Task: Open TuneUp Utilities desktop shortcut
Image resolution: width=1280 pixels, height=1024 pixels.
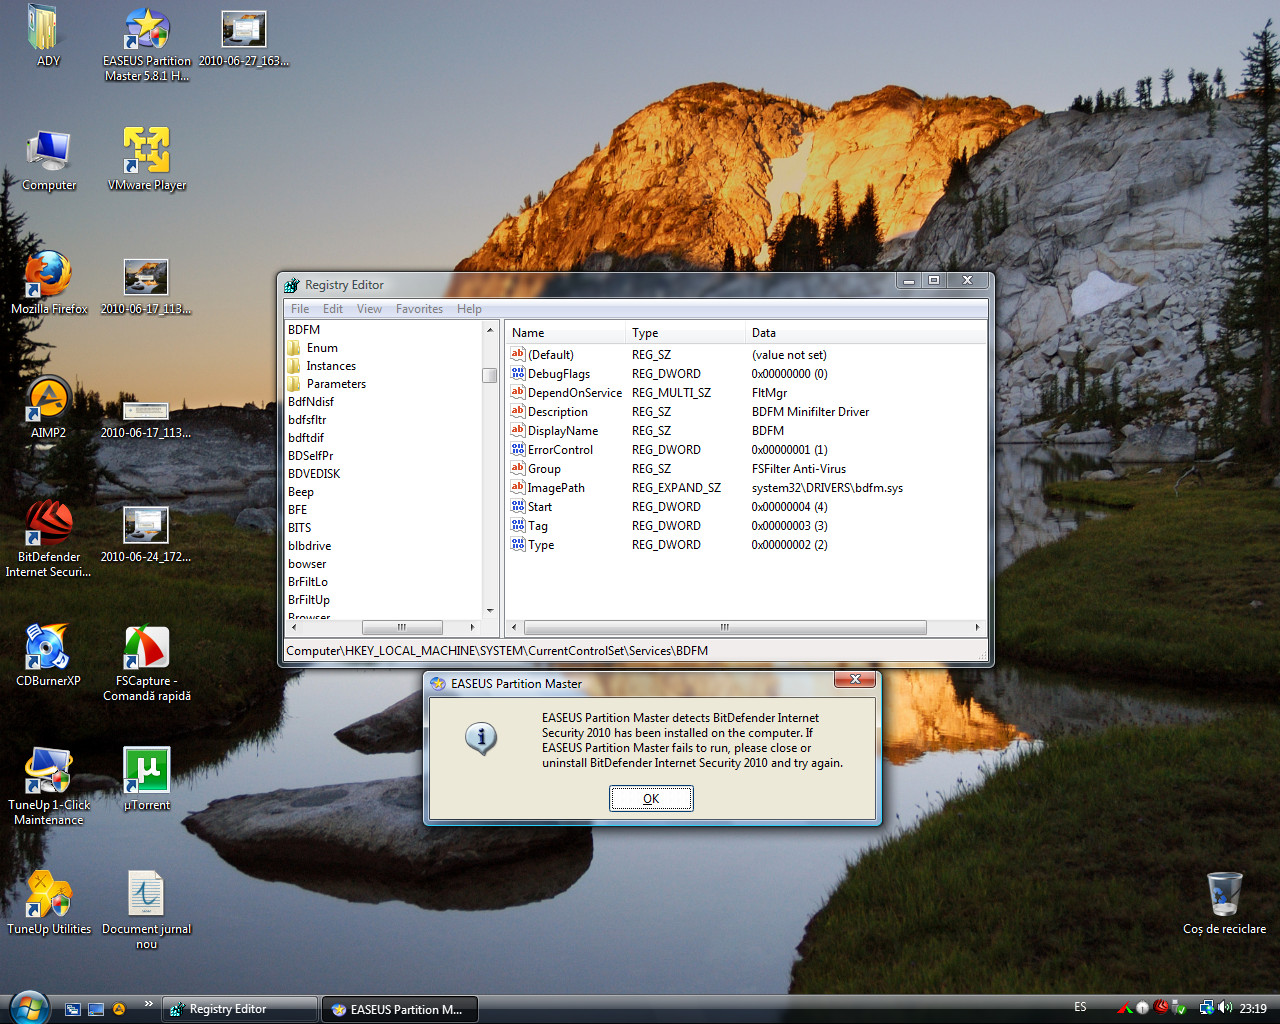Action: (x=48, y=904)
